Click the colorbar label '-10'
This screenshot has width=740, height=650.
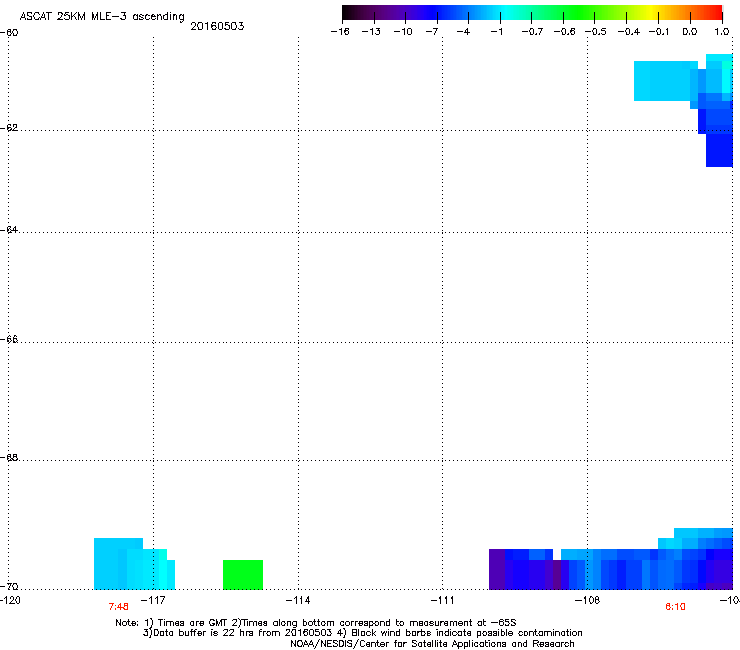[x=403, y=32]
